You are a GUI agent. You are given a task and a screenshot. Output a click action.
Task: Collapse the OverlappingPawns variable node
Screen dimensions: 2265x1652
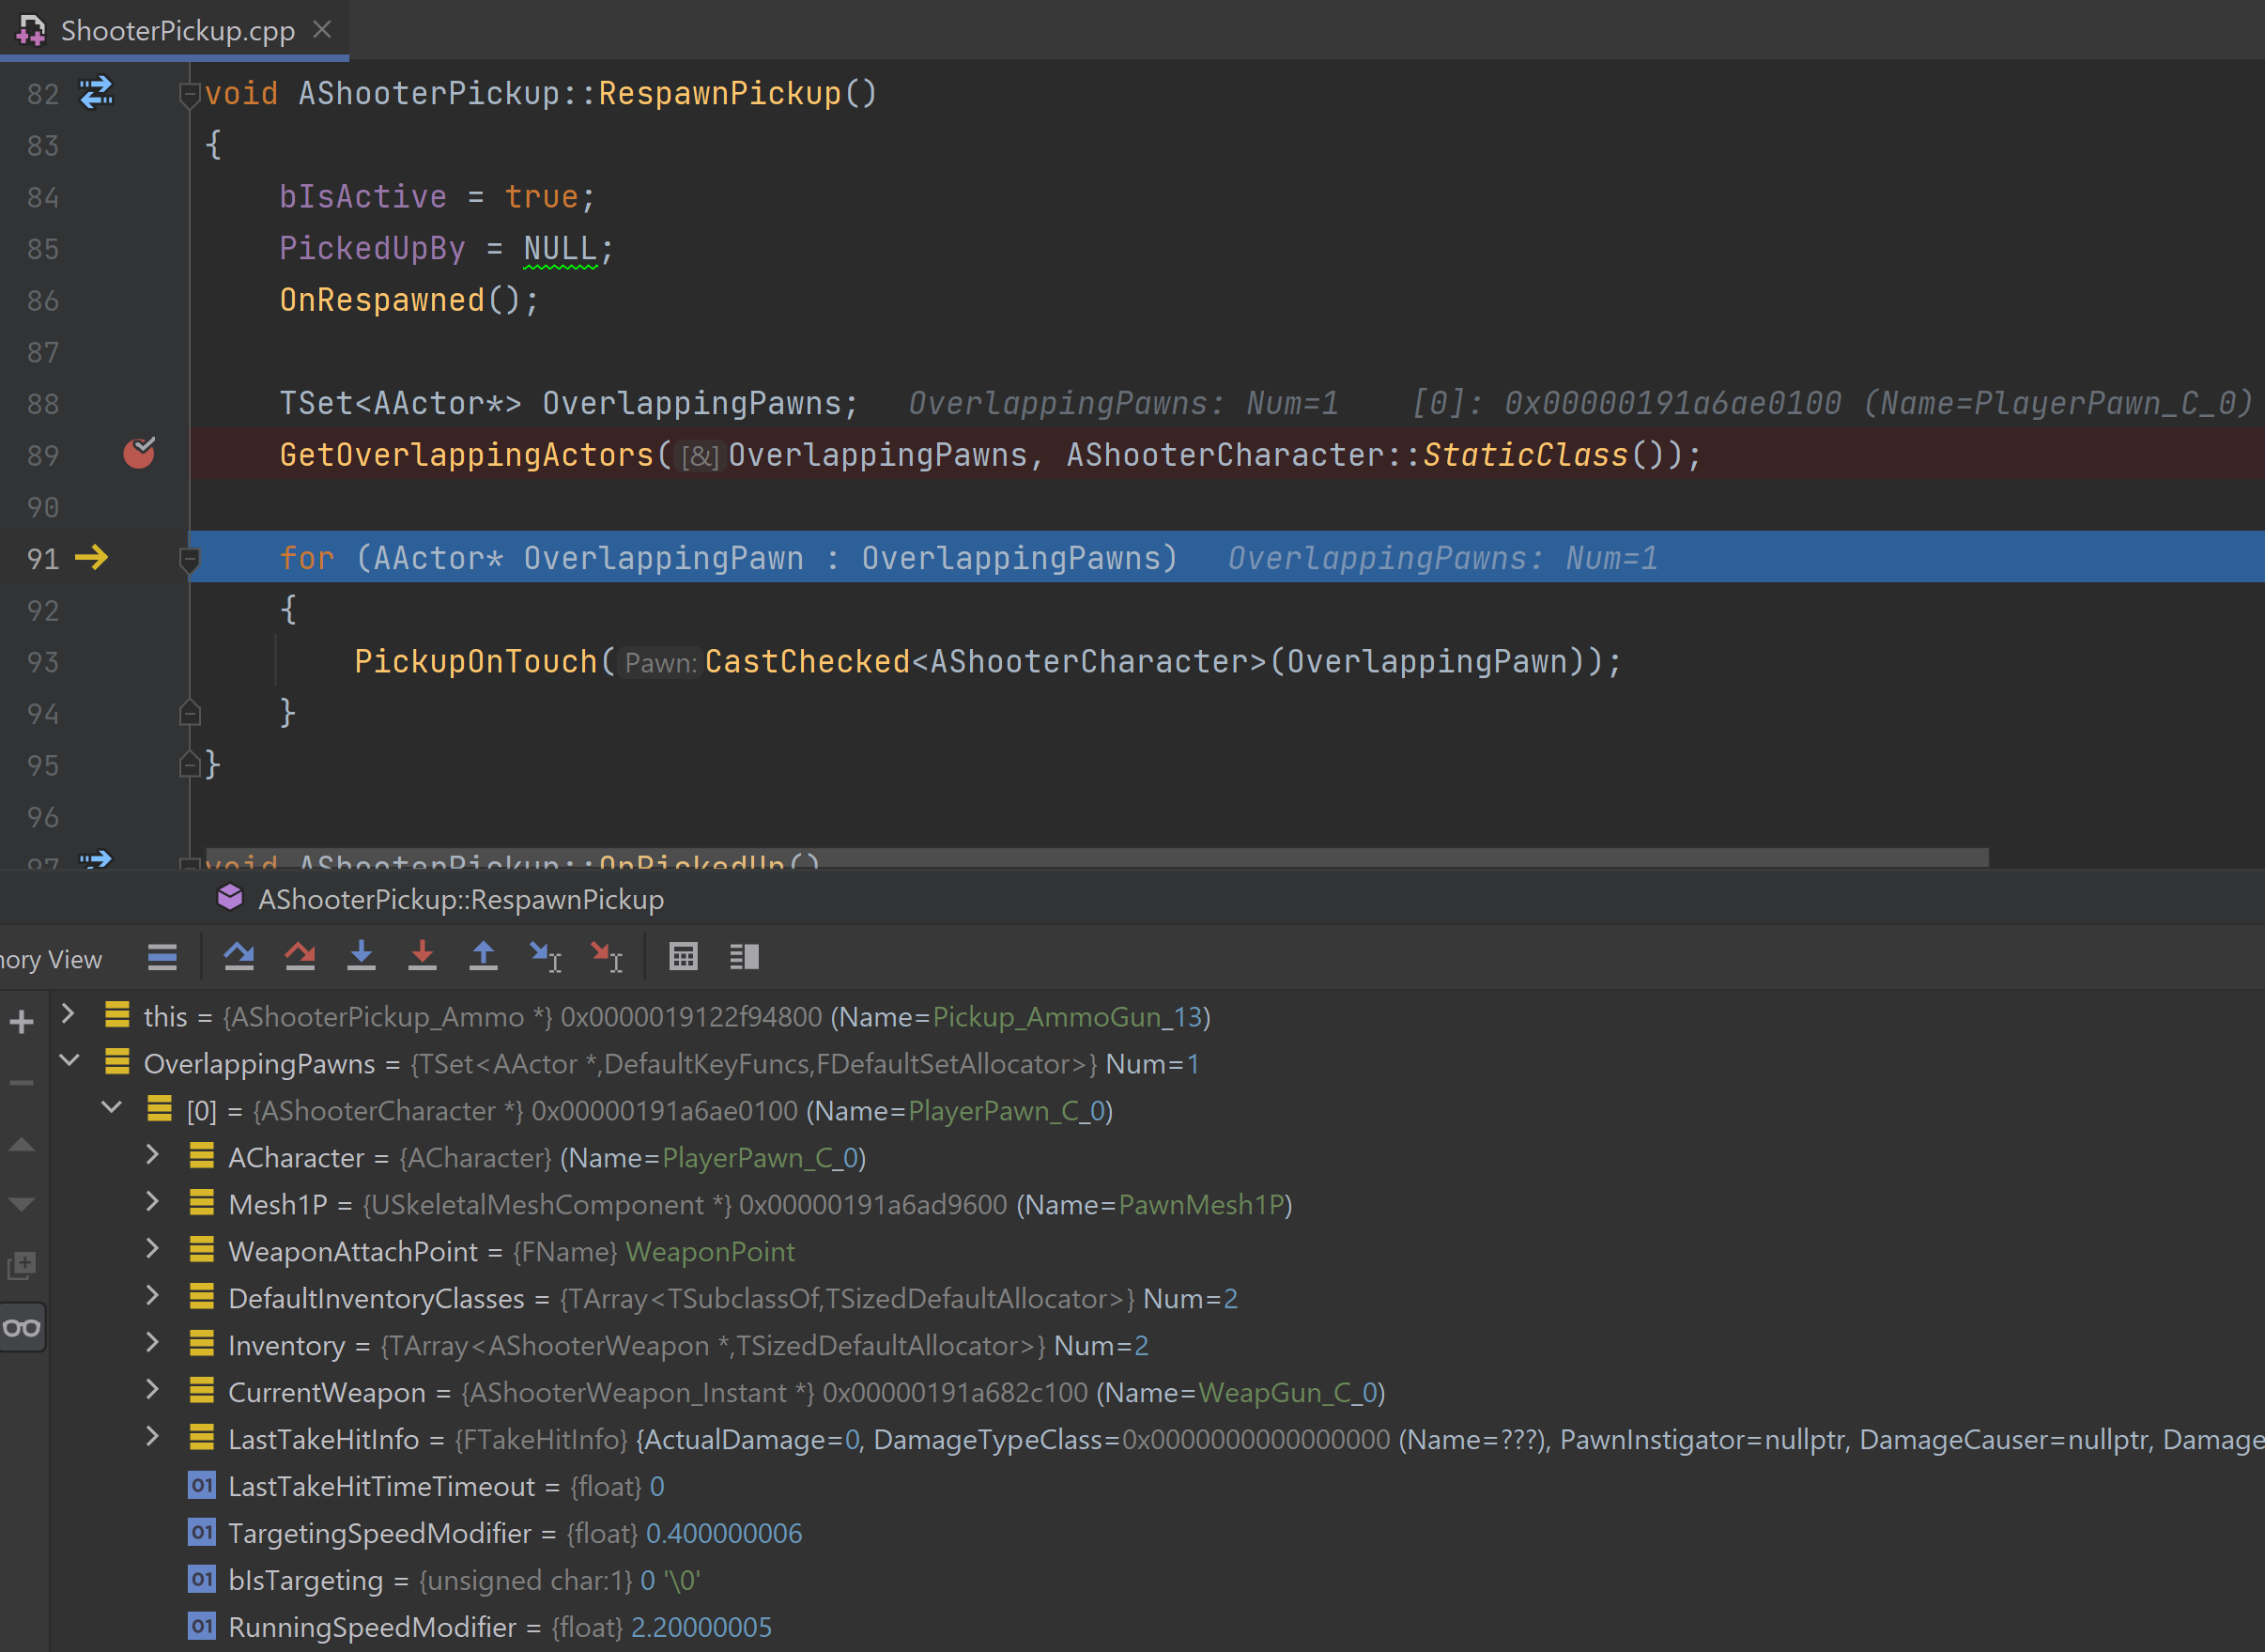click(69, 1061)
